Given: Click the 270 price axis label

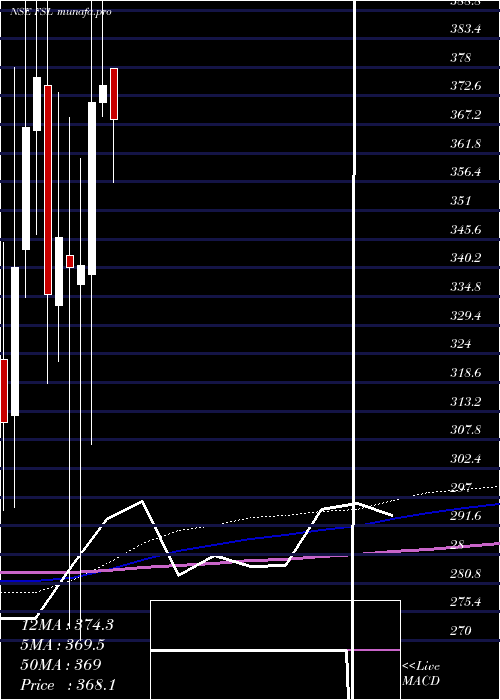Looking at the screenshot, I should (460, 630).
